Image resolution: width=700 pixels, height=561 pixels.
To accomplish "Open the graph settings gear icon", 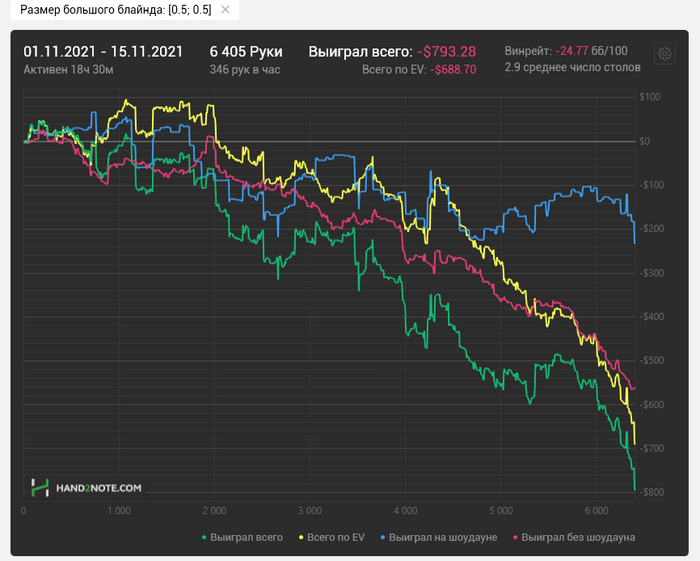I will pyautogui.click(x=664, y=54).
